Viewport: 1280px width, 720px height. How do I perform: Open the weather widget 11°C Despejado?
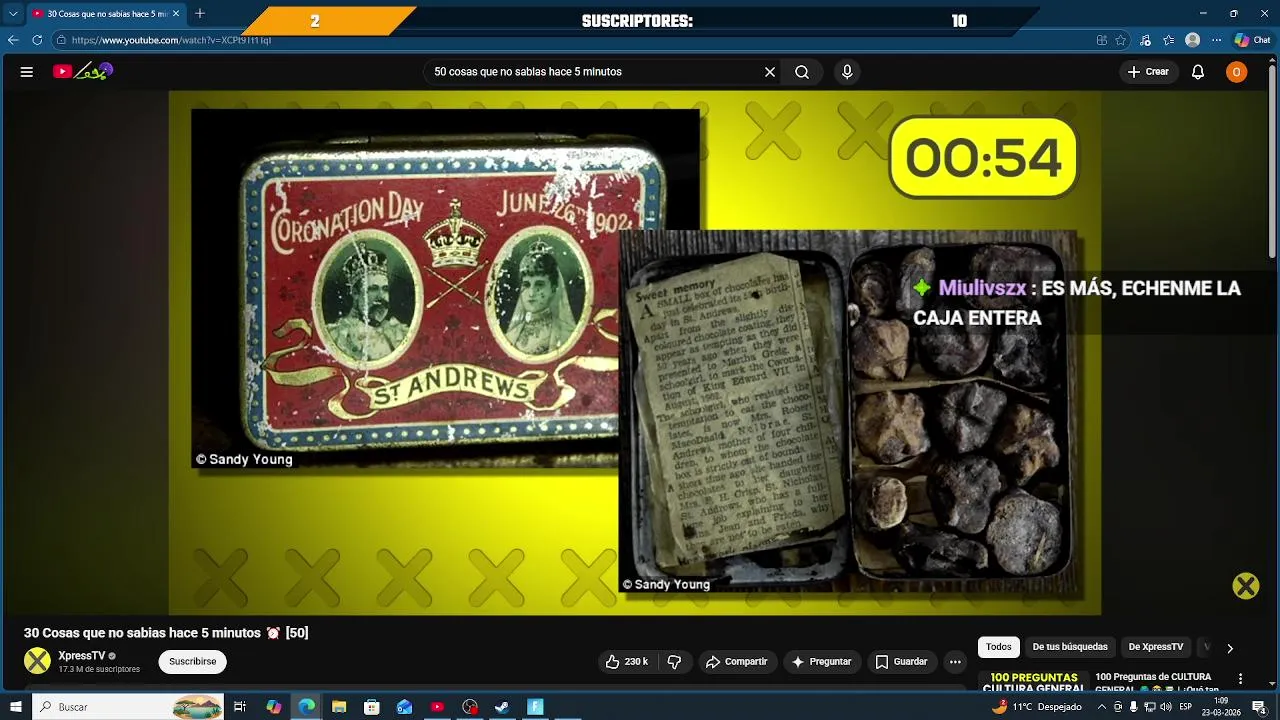tap(1037, 707)
